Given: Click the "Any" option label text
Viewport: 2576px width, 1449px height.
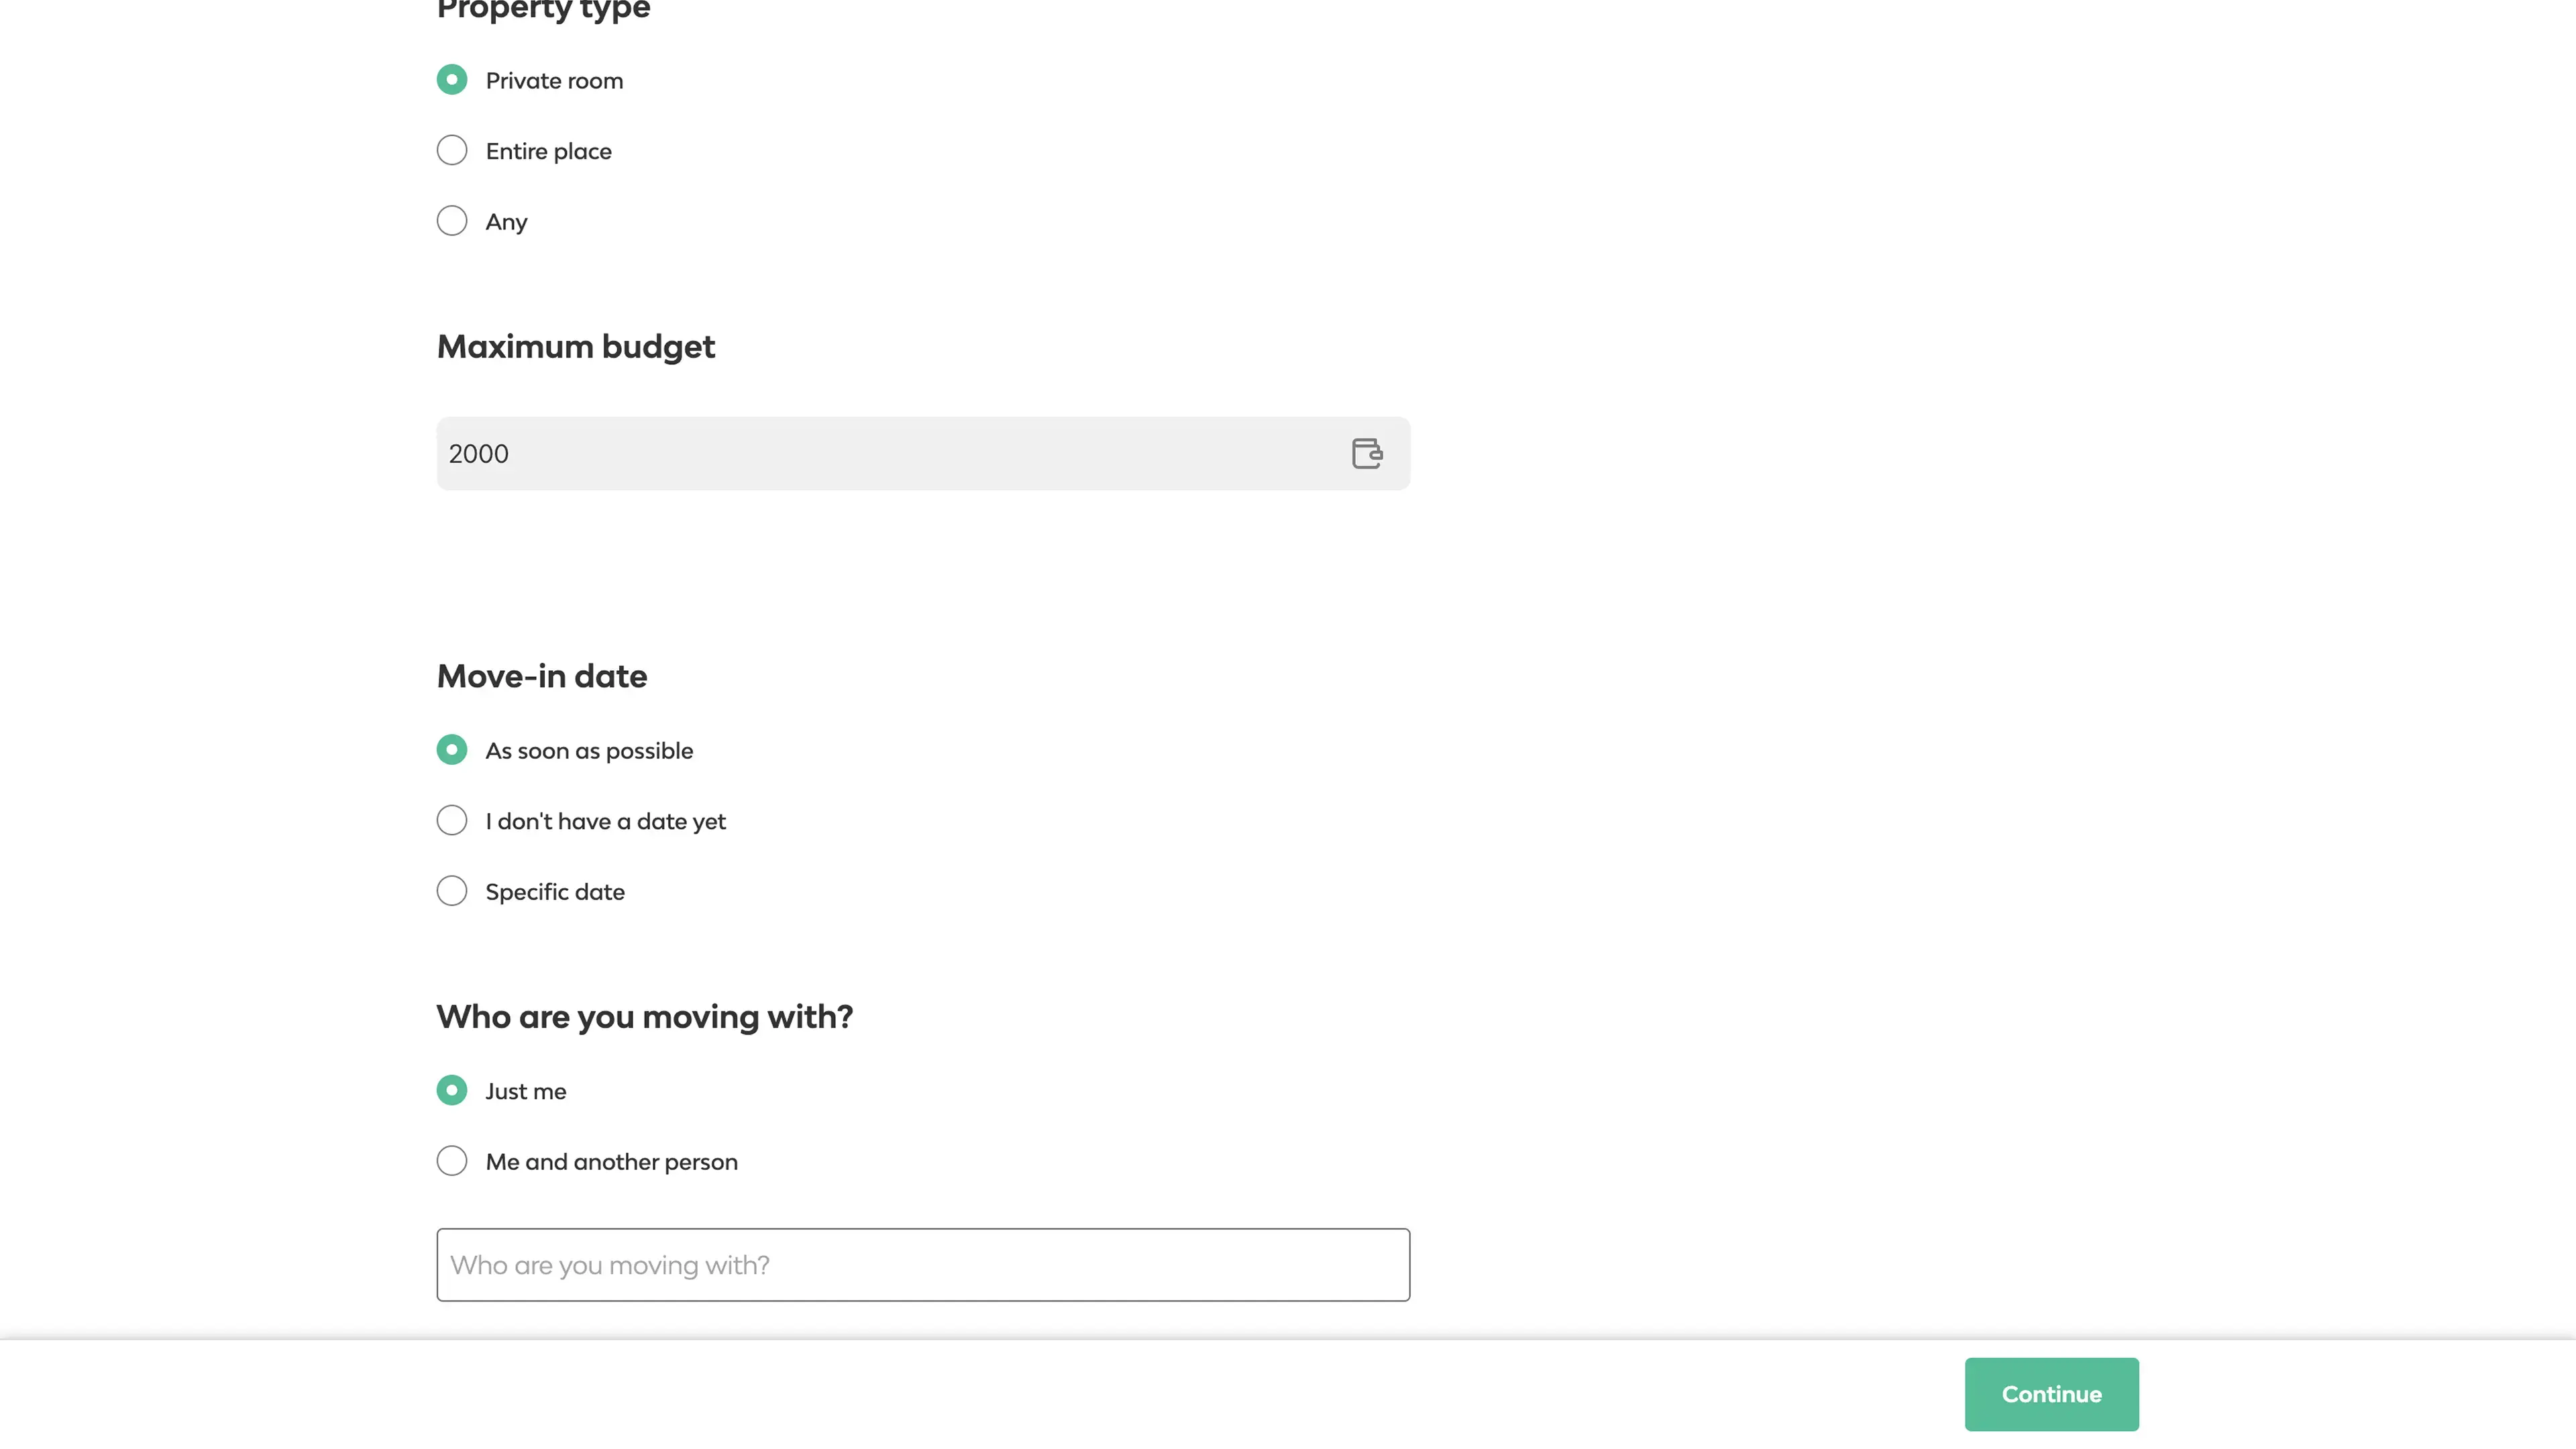Looking at the screenshot, I should pos(506,222).
